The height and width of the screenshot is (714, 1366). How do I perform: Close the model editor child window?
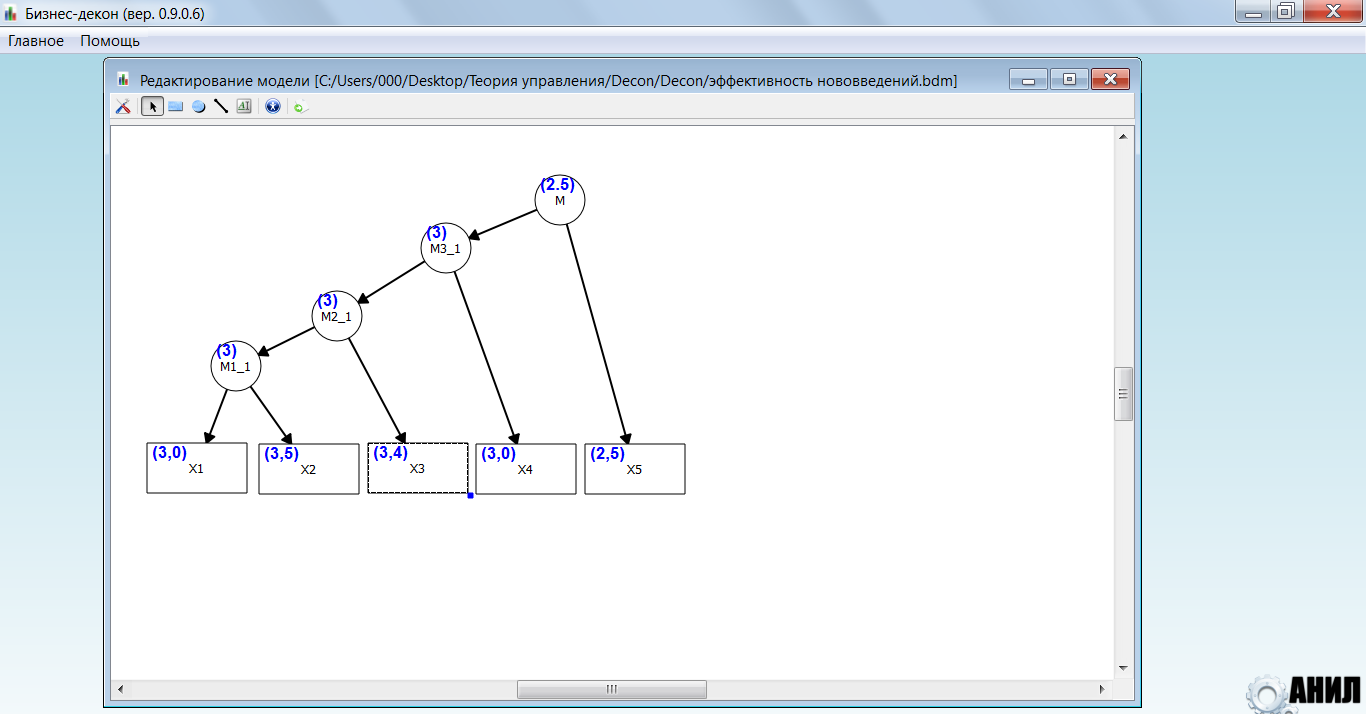[1110, 80]
